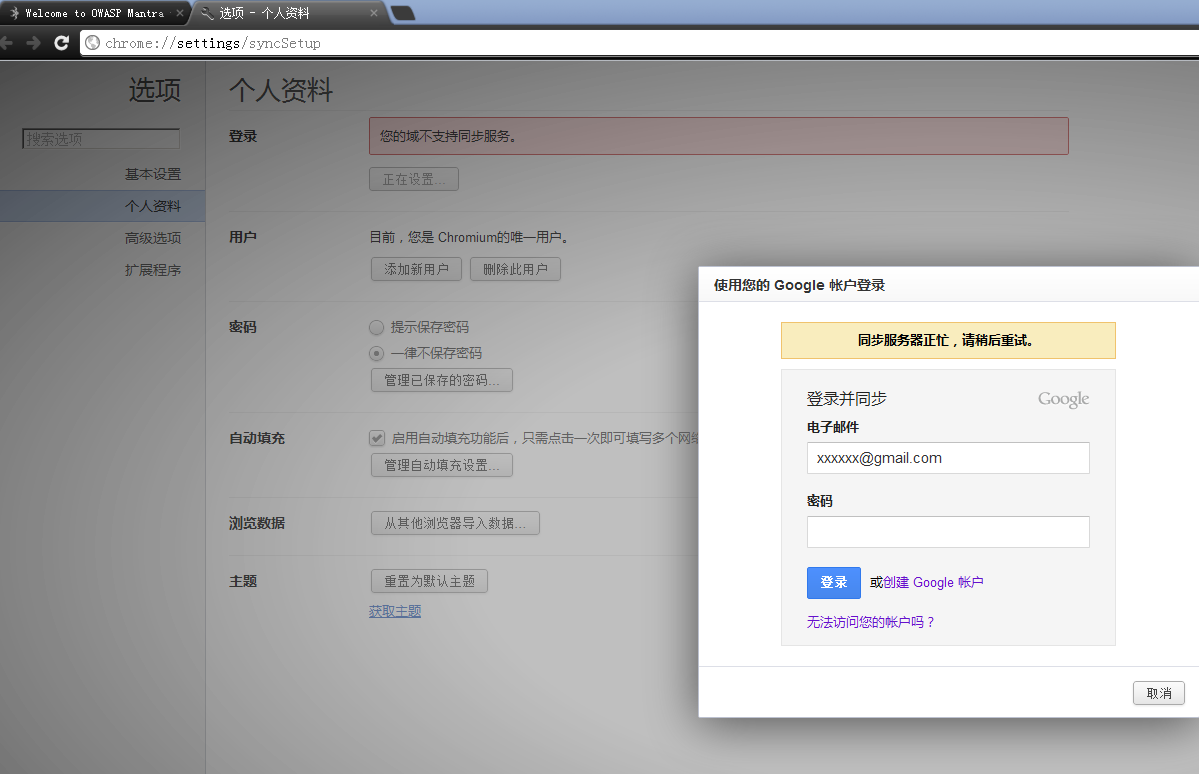This screenshot has height=774, width=1199.
Task: Click the globe icon in the address bar
Action: pyautogui.click(x=93, y=43)
